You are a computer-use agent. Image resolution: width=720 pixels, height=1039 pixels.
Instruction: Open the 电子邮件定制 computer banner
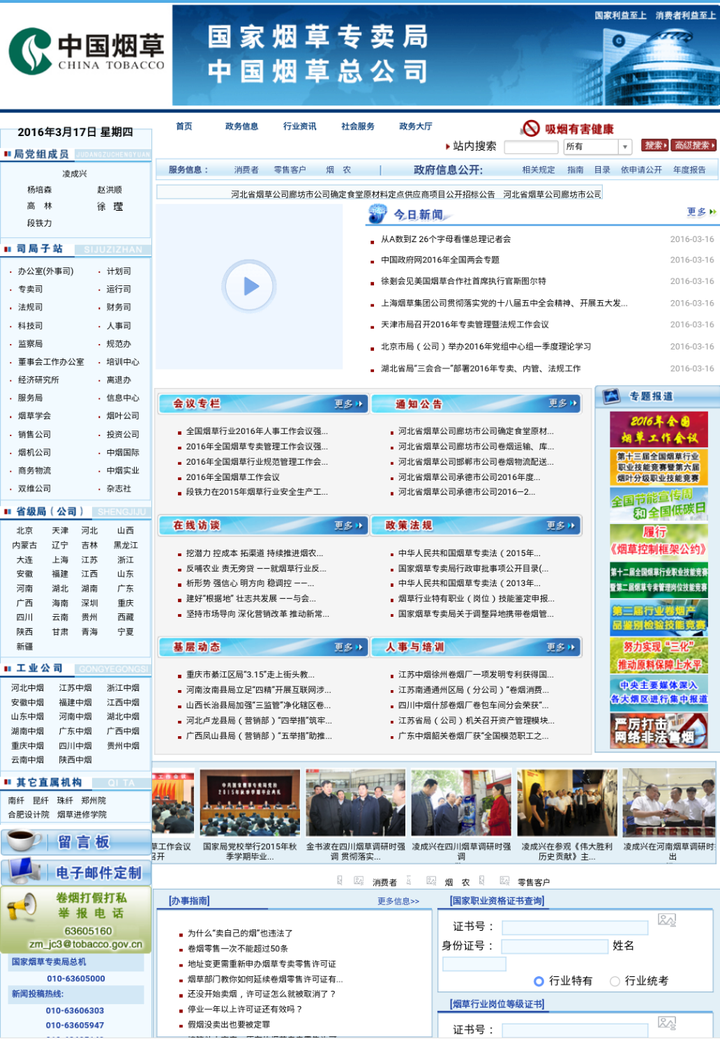(76, 872)
